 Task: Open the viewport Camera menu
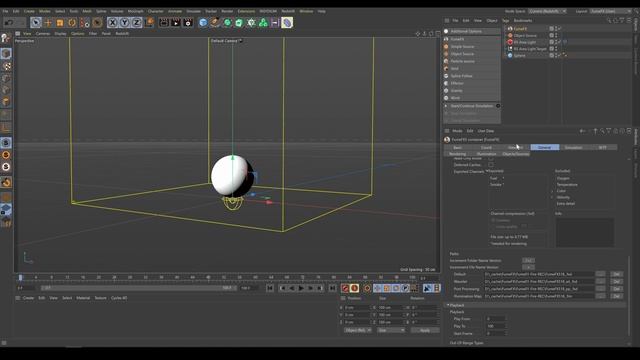[42, 33]
